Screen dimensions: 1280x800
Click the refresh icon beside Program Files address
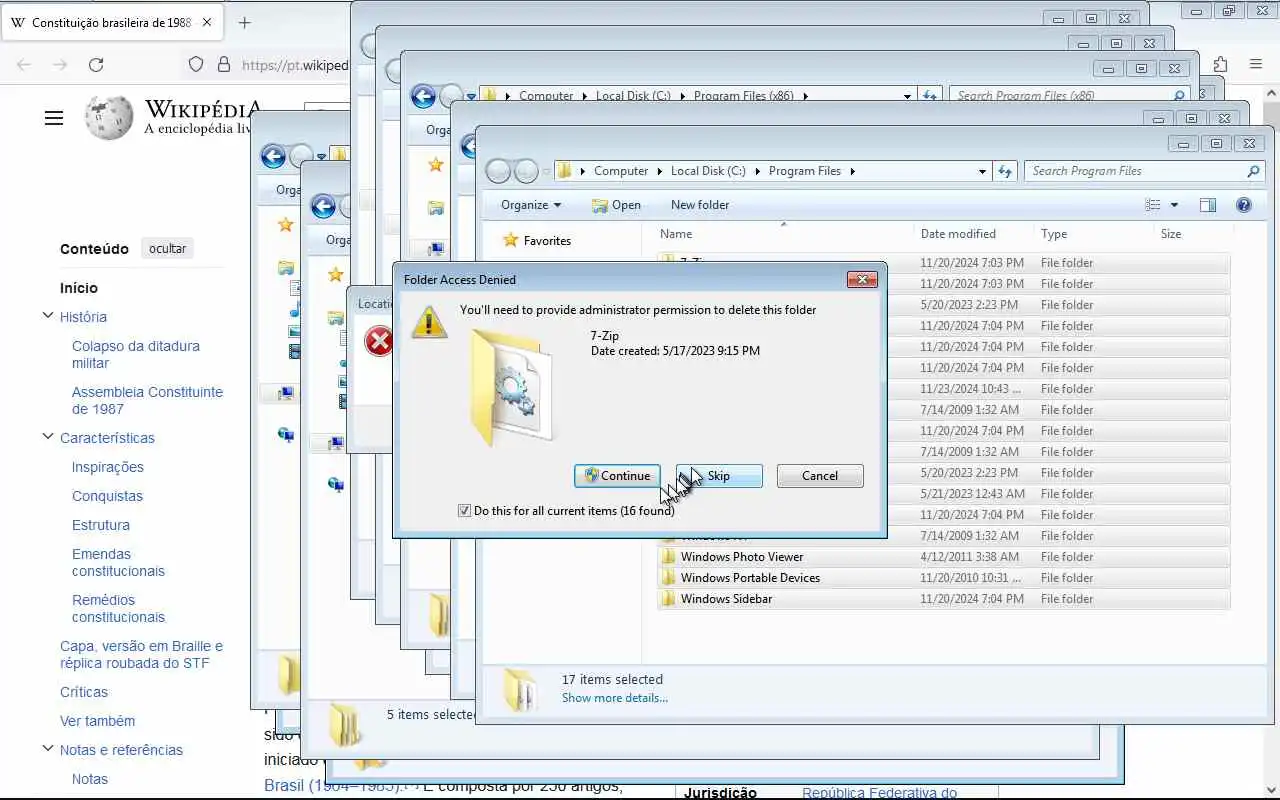[x=1005, y=171]
